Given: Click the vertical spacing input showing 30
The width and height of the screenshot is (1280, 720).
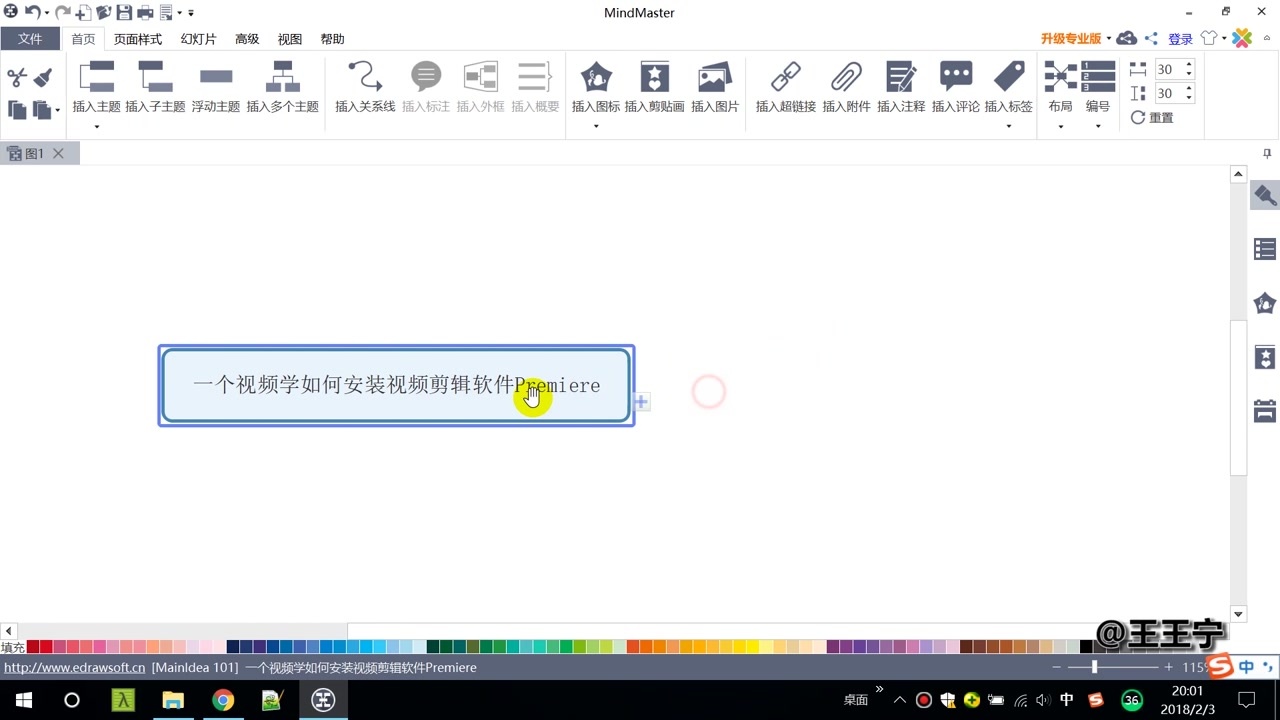Looking at the screenshot, I should pyautogui.click(x=1168, y=93).
